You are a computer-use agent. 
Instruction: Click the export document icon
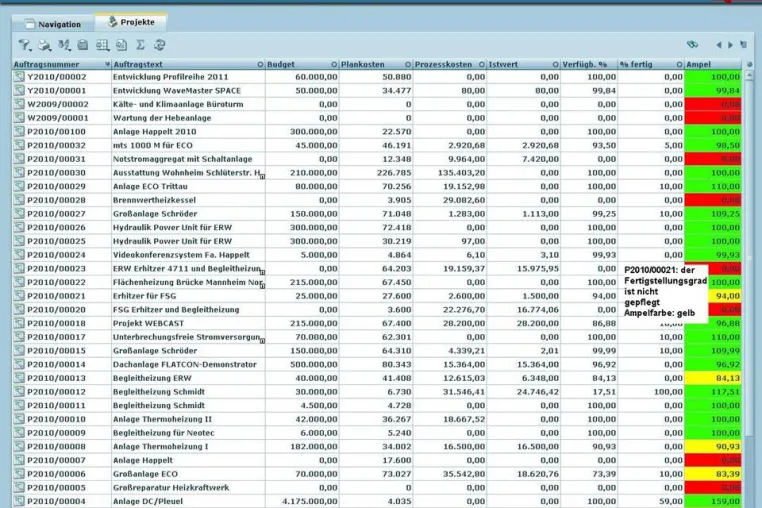pyautogui.click(x=121, y=45)
